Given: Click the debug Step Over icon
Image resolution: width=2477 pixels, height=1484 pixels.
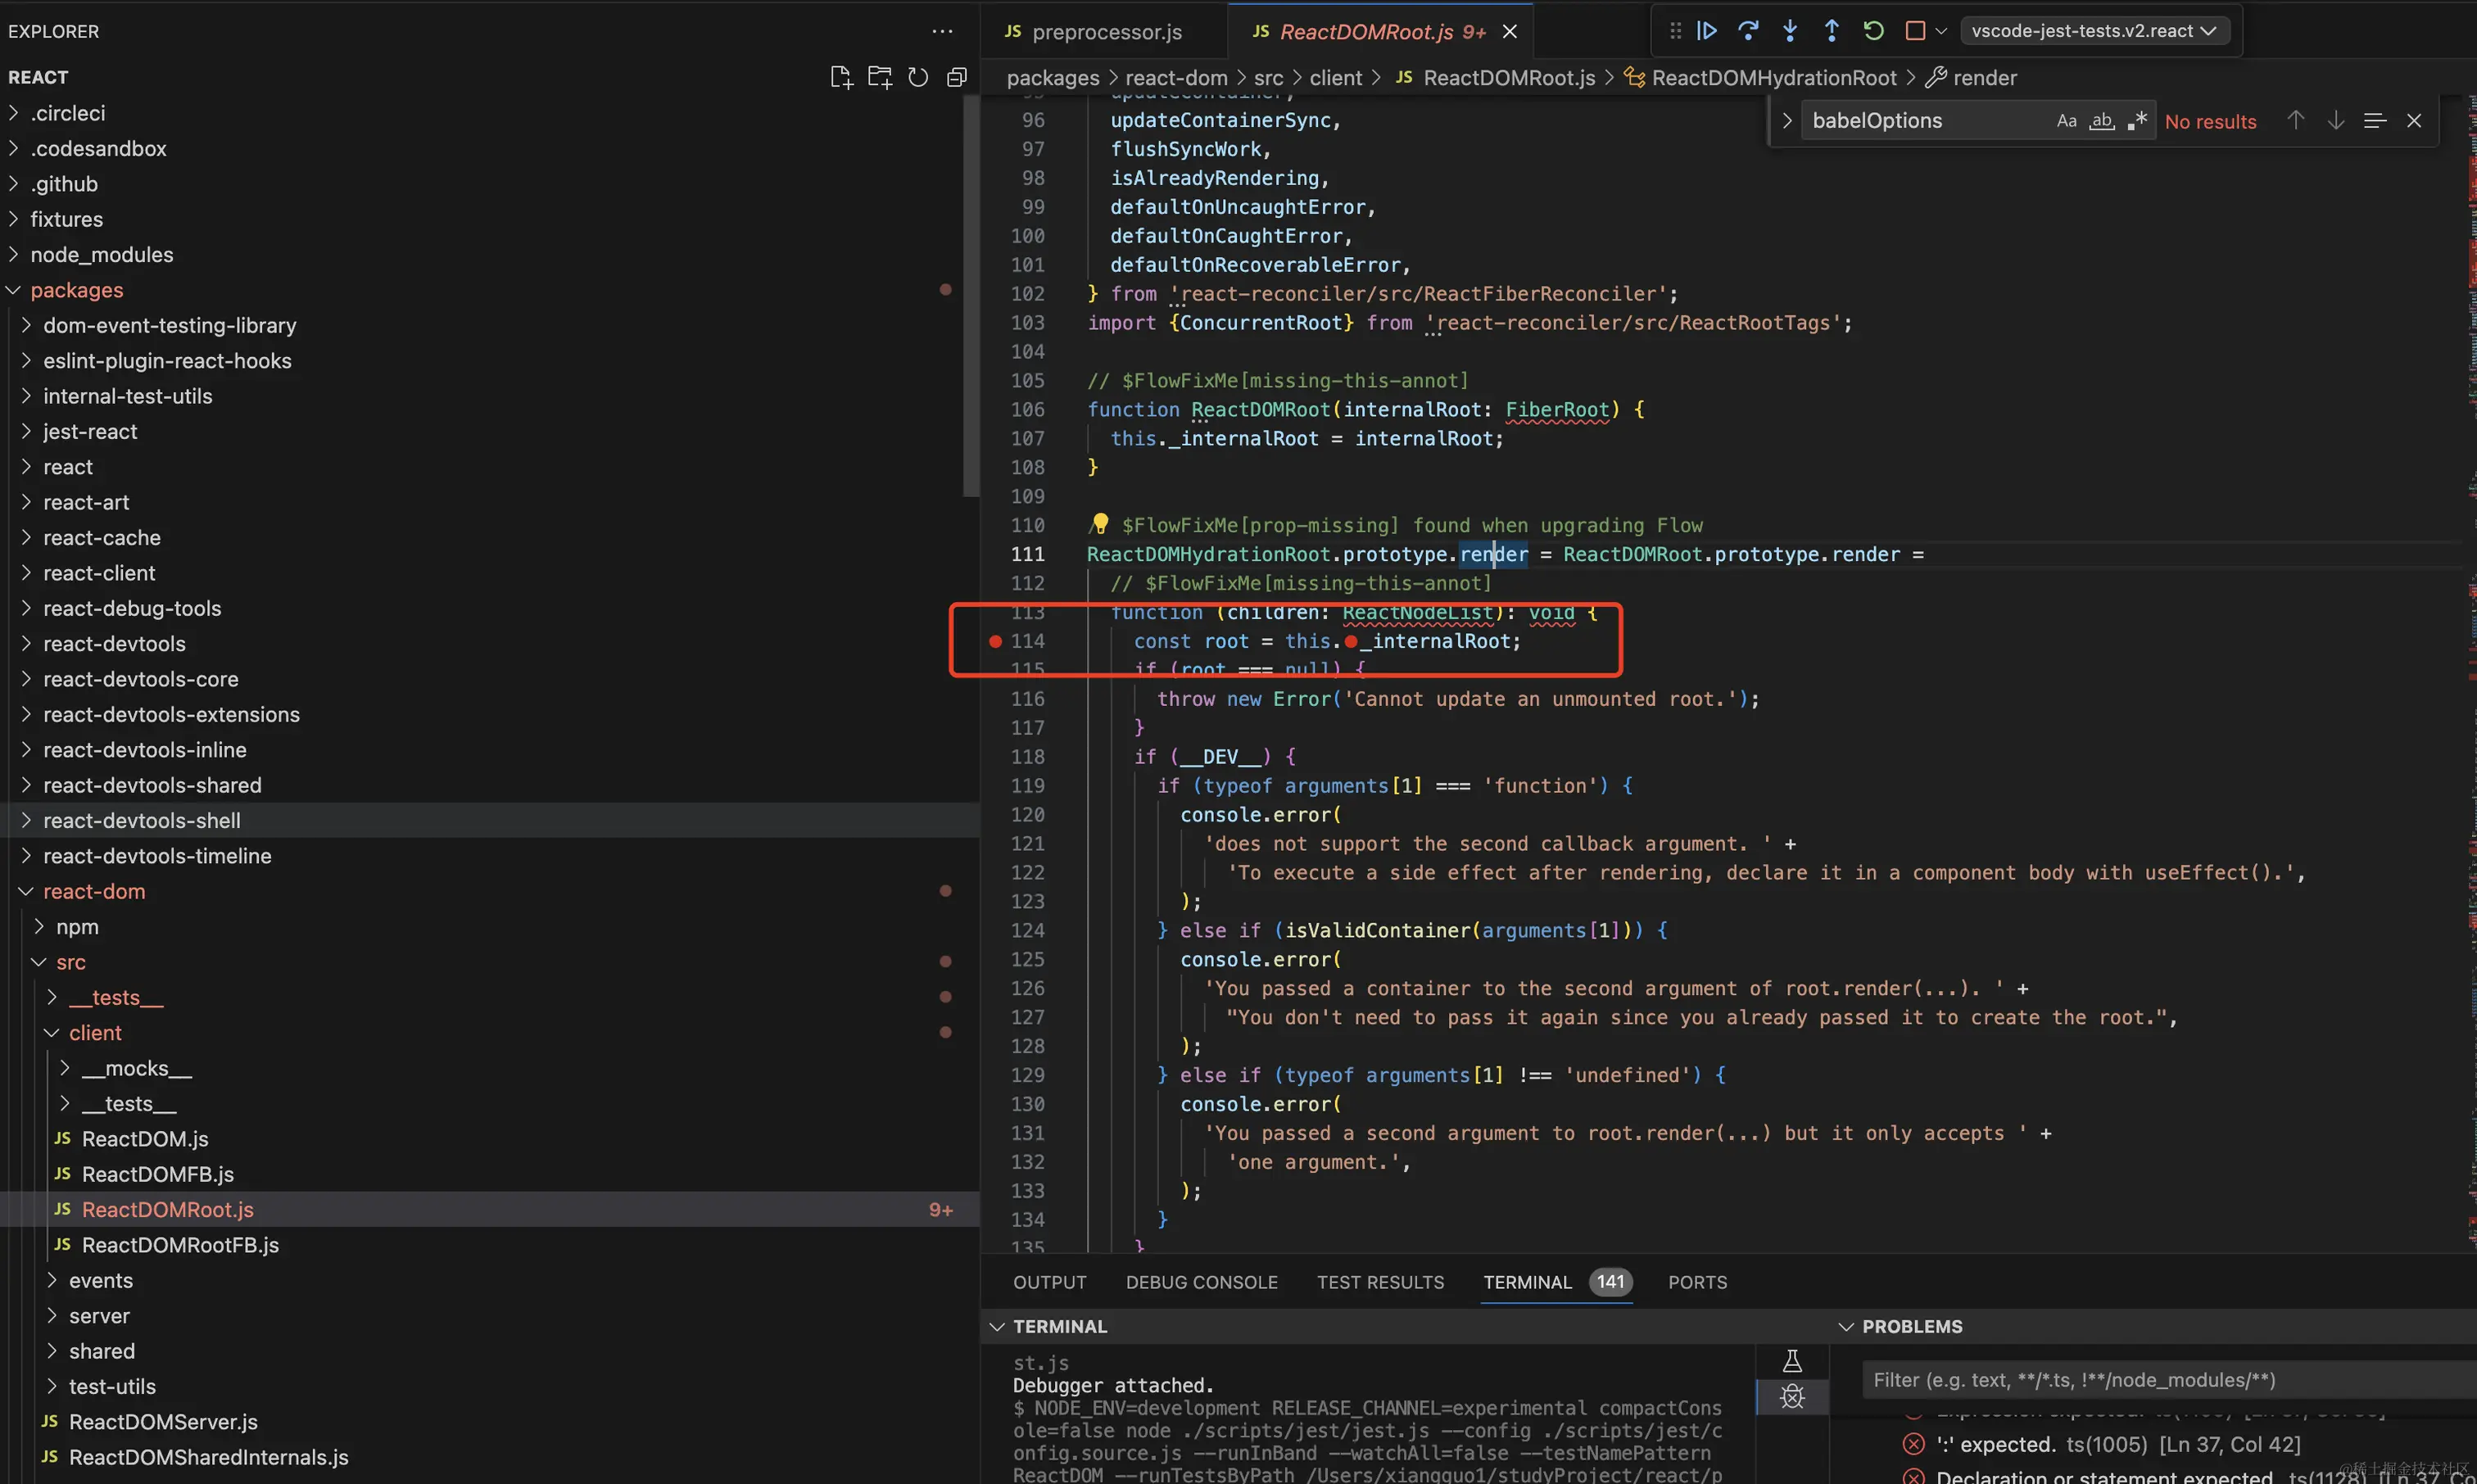Looking at the screenshot, I should tap(1748, 31).
